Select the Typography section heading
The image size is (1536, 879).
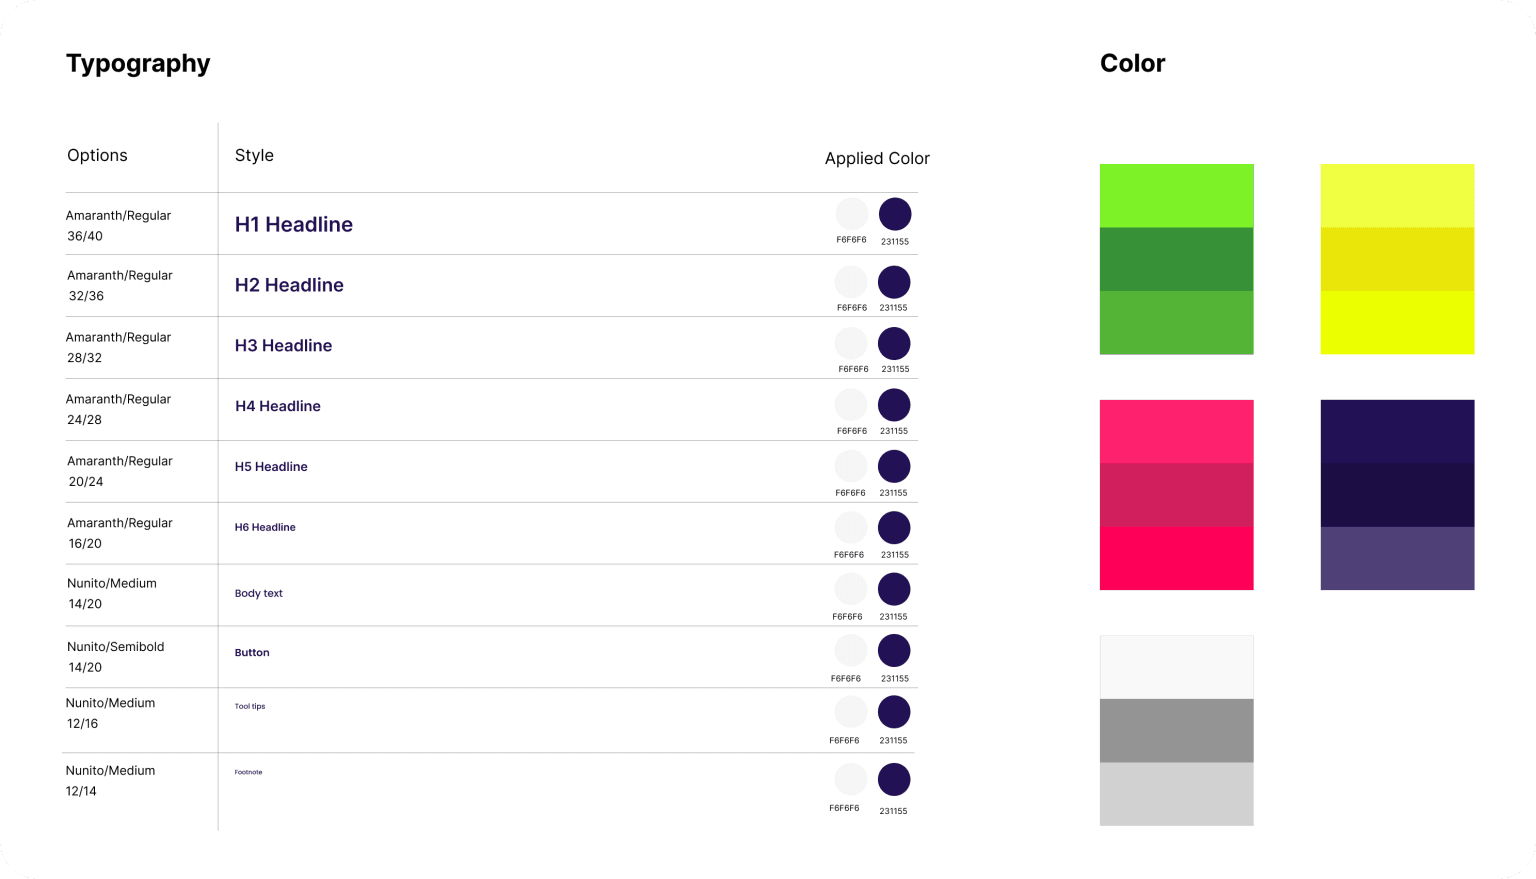[x=138, y=64]
